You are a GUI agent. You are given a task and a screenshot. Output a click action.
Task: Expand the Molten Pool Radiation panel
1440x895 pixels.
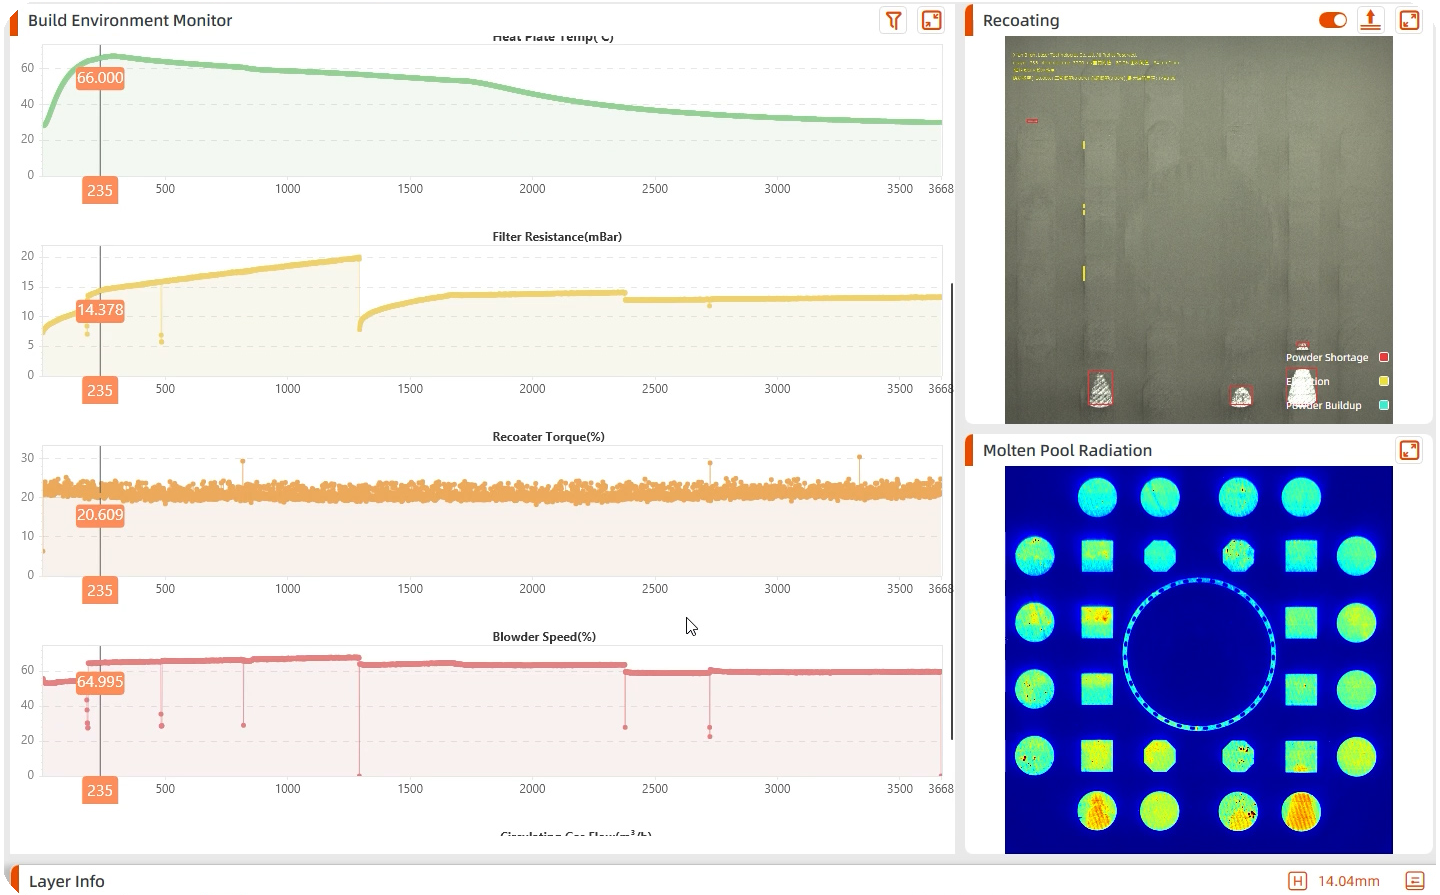1408,450
